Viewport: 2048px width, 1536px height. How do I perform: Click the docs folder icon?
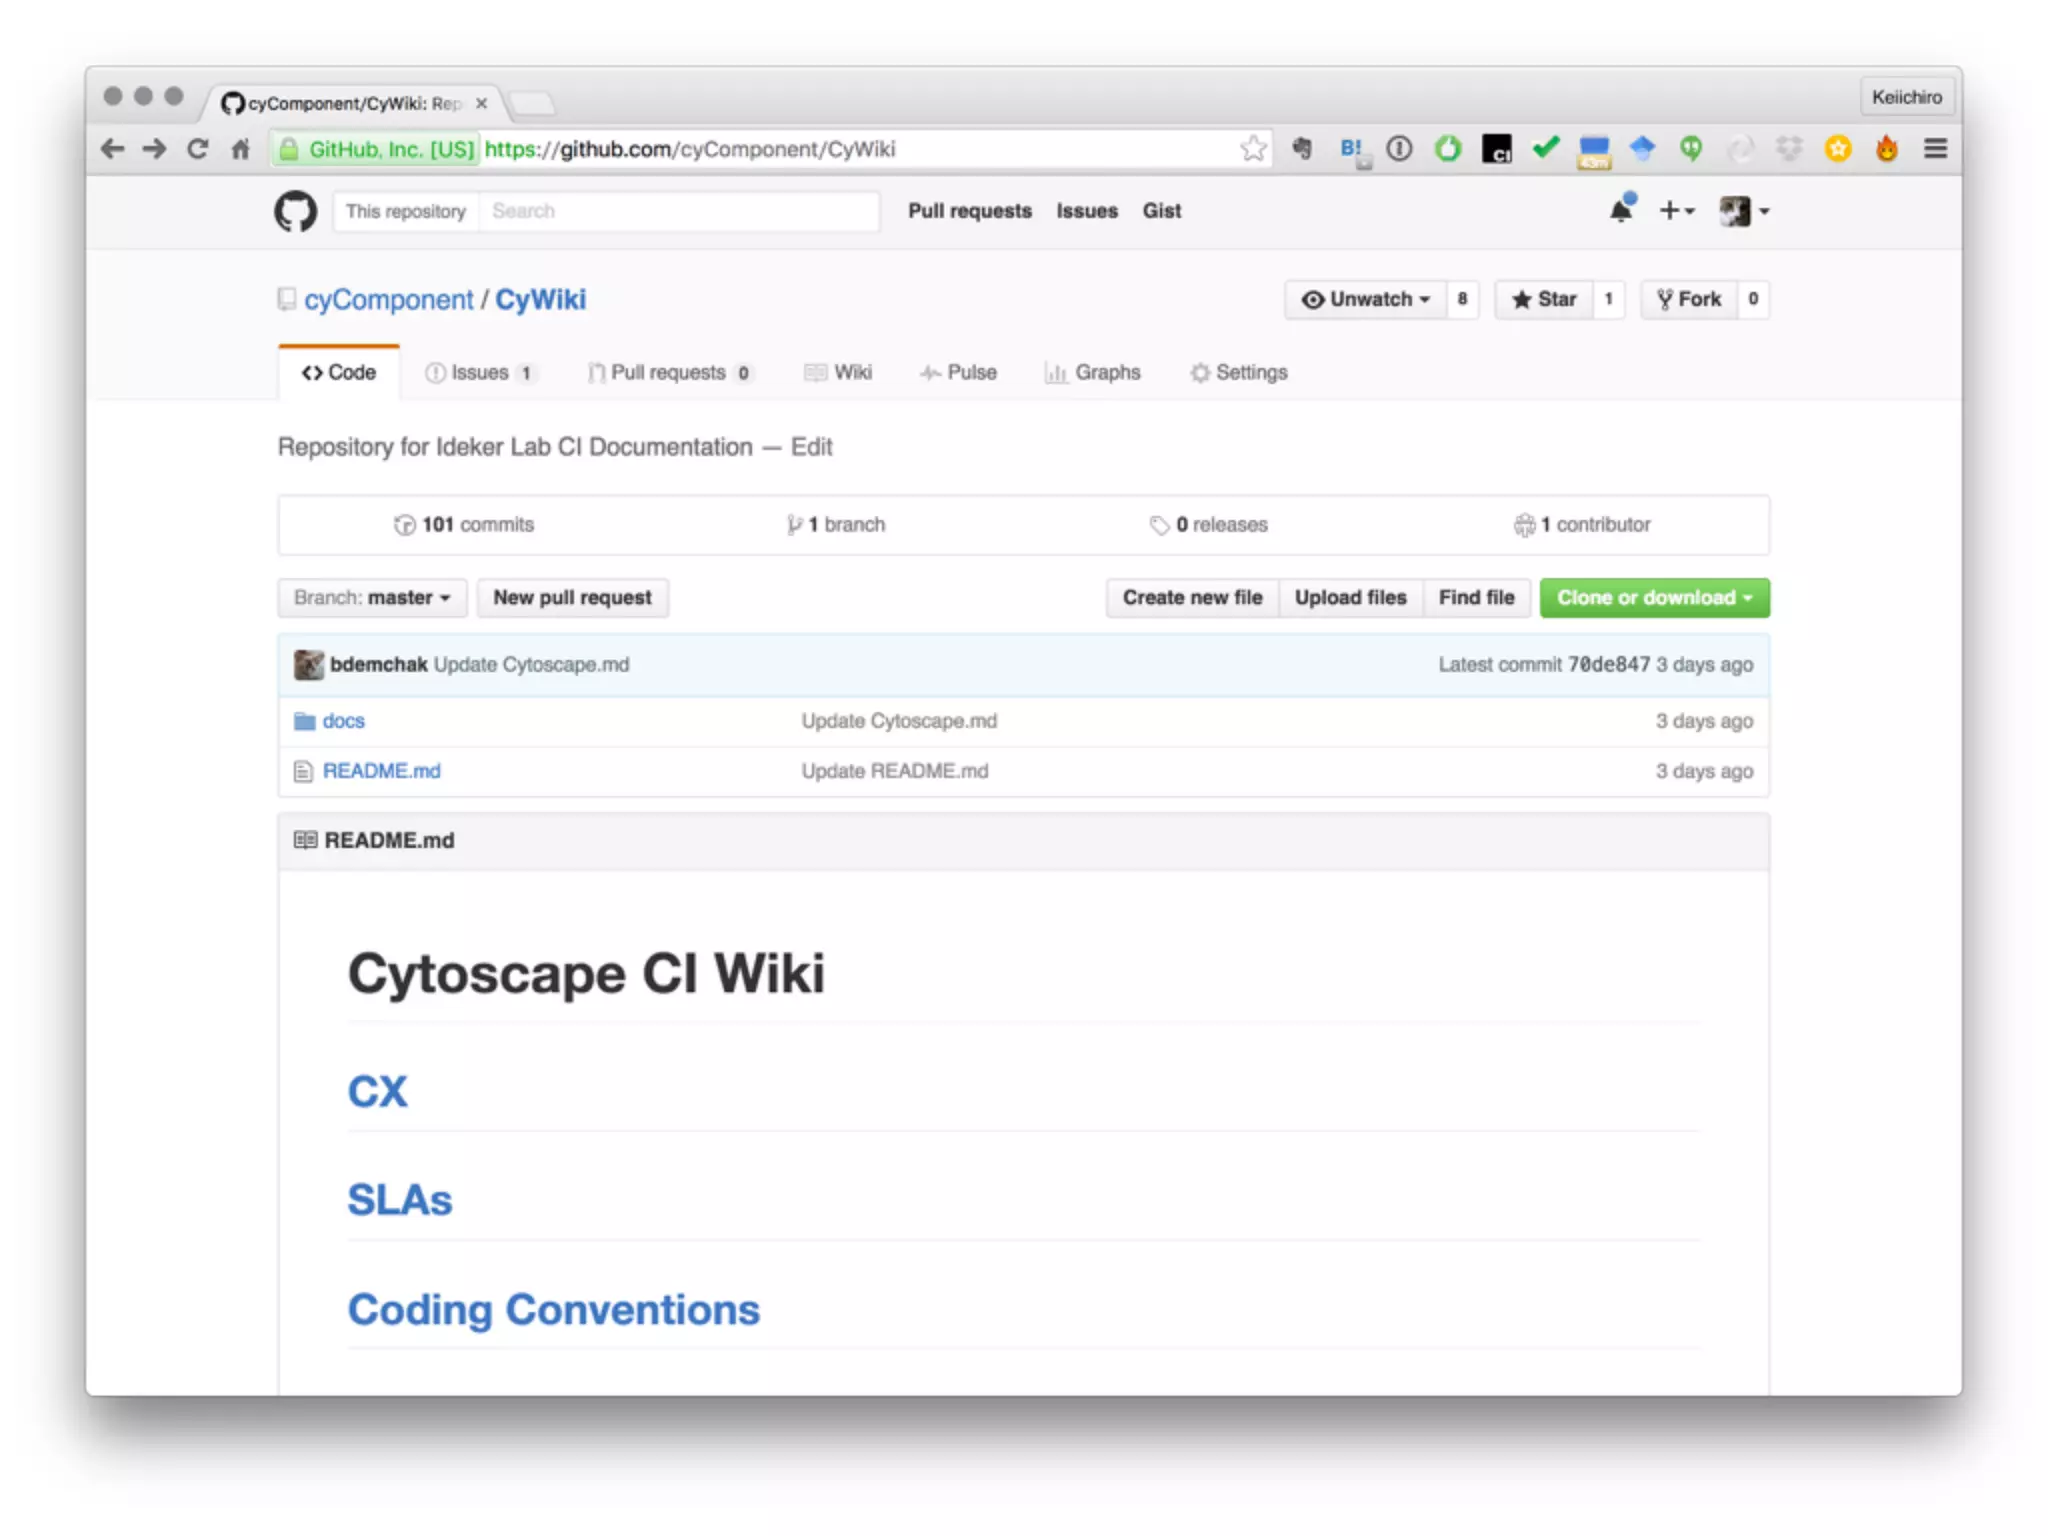point(304,721)
